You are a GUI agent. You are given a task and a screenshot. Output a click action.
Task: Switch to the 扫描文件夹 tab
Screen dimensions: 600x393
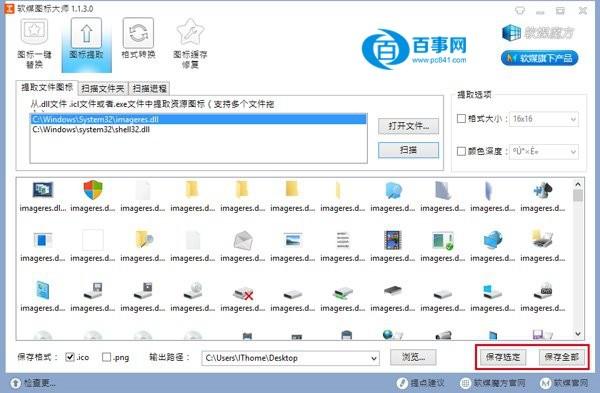[103, 89]
